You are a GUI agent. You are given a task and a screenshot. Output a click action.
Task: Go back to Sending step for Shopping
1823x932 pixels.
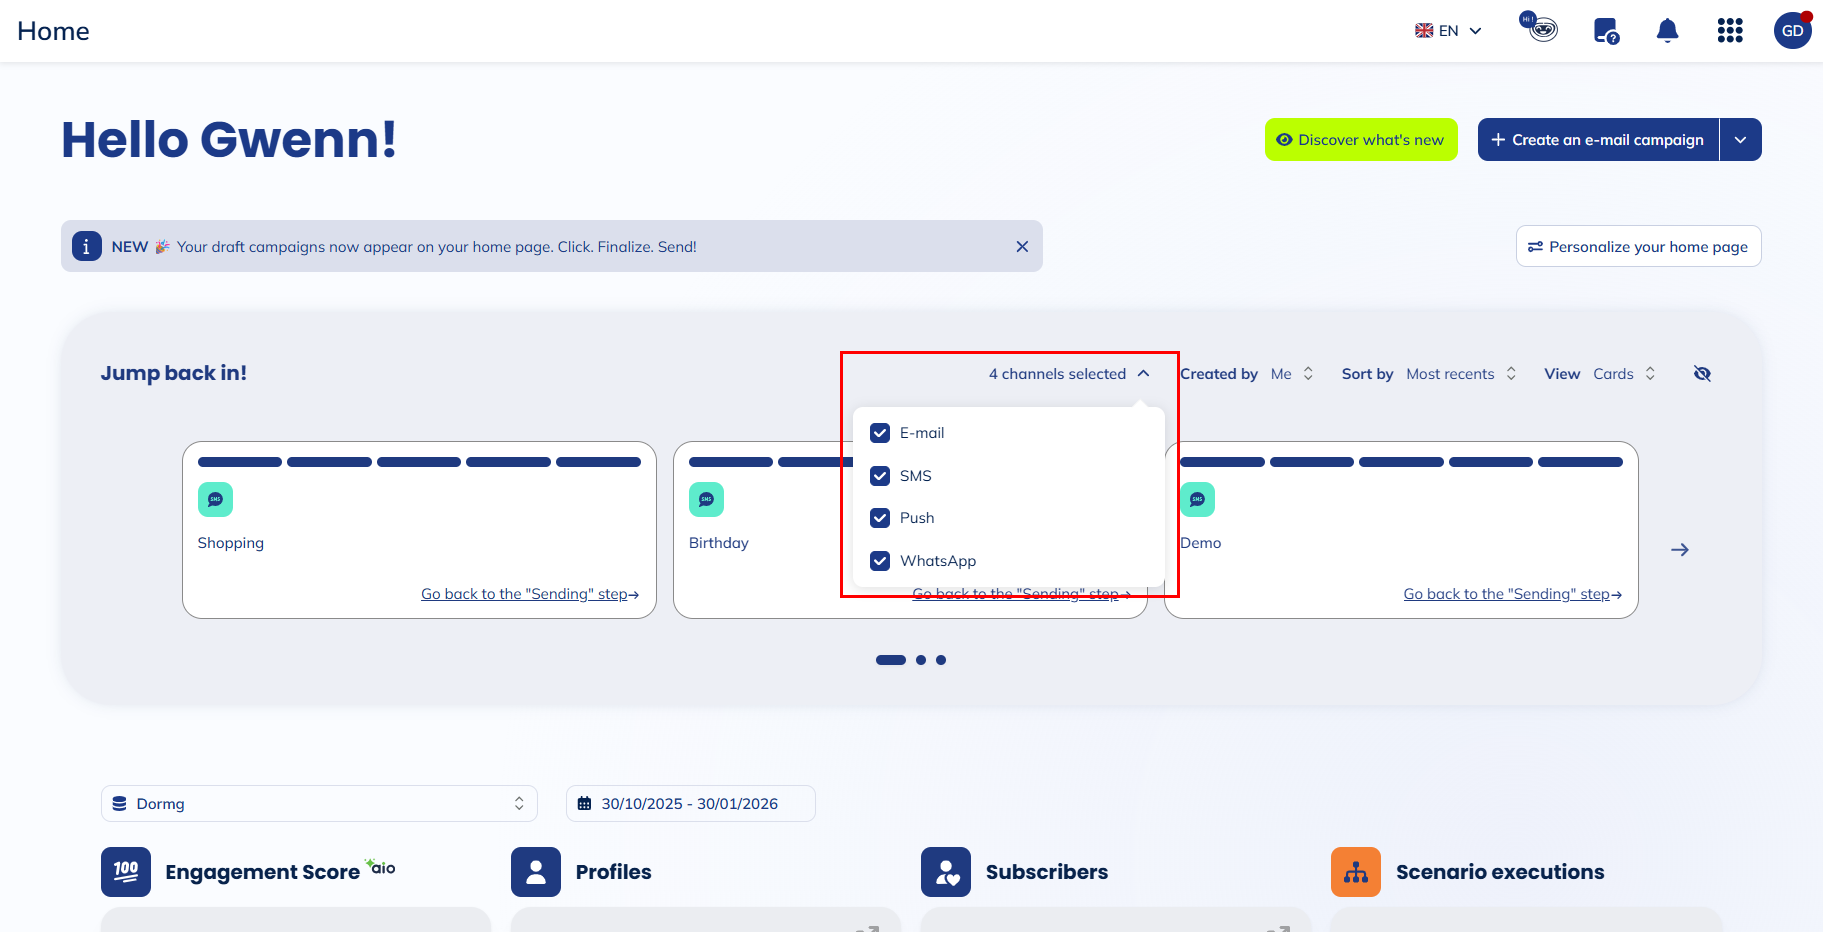529,594
